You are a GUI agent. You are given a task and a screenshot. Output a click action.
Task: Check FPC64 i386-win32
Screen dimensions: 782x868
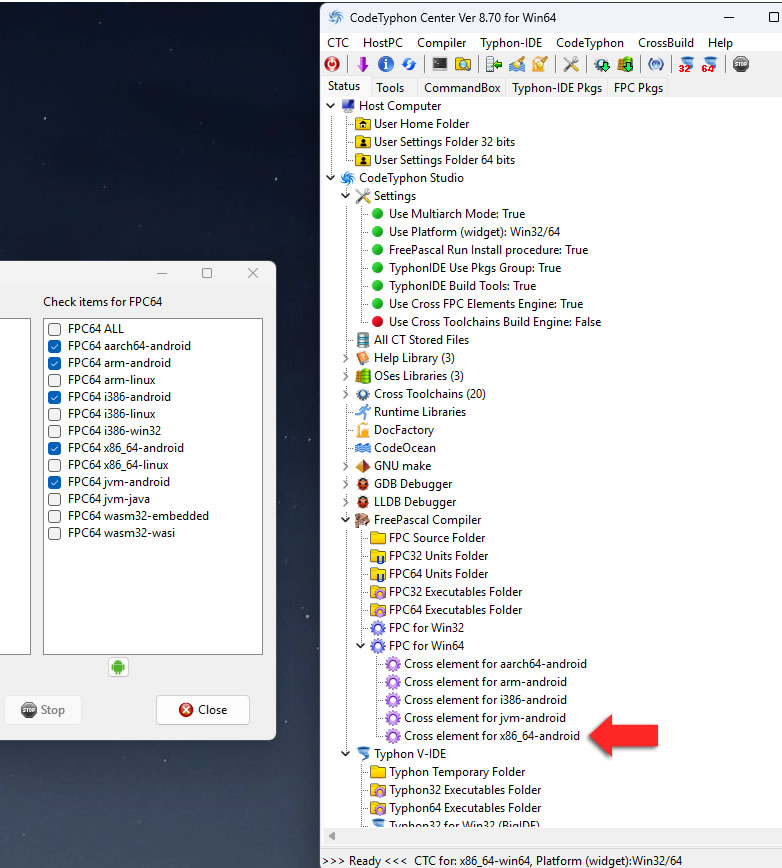[54, 431]
